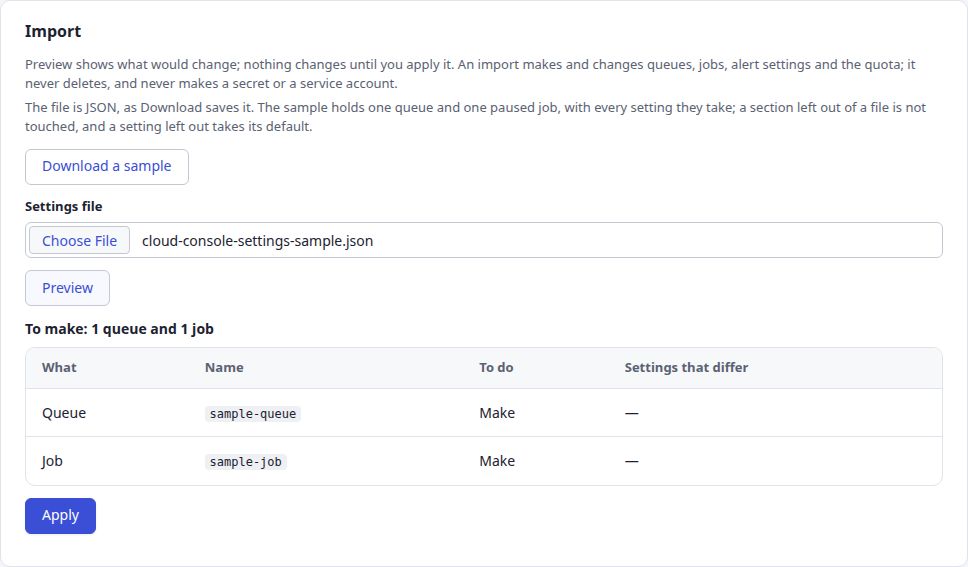
Task: Select the Job row label
Action: point(52,461)
